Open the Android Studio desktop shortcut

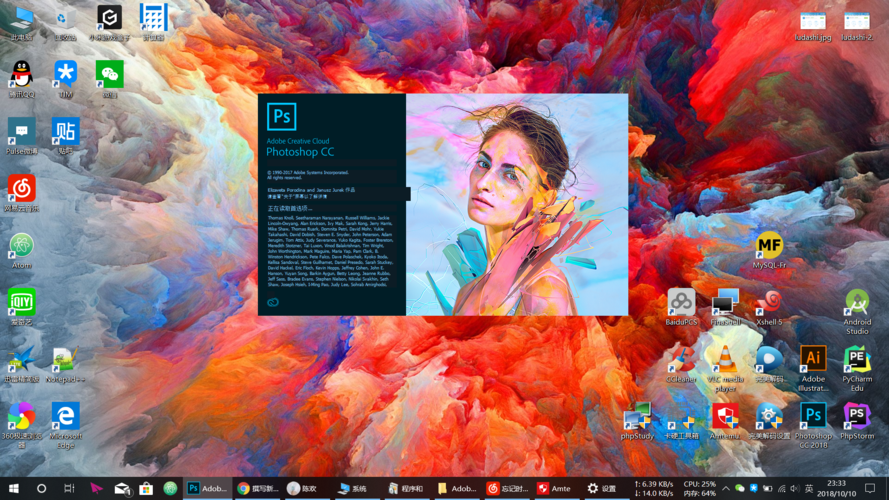pyautogui.click(x=857, y=312)
